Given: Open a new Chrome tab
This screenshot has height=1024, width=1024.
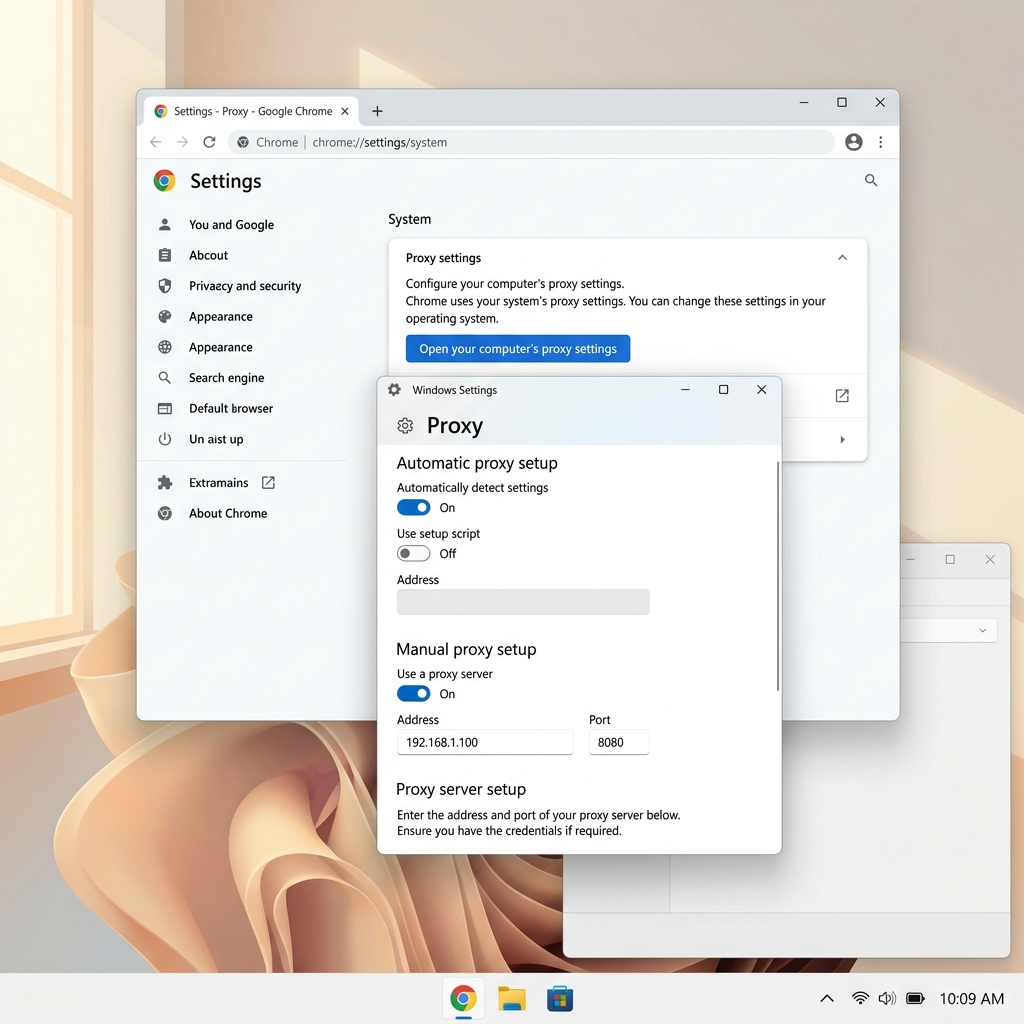Looking at the screenshot, I should click(377, 111).
